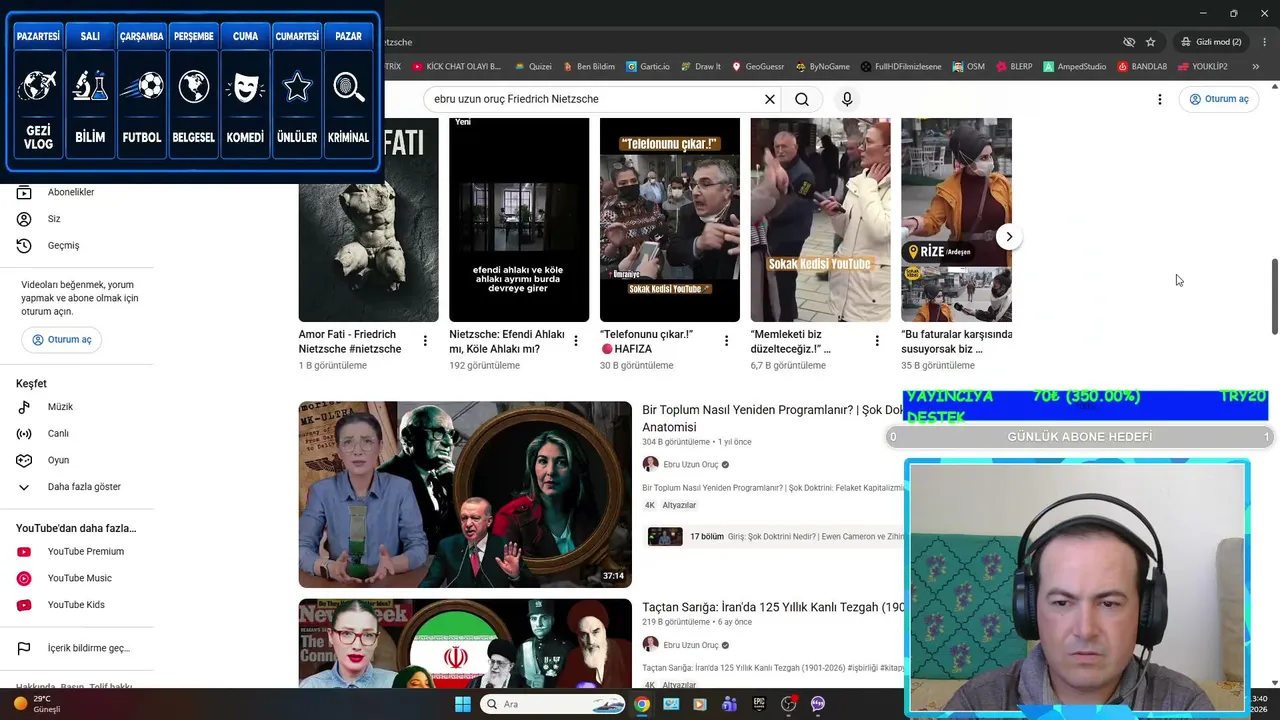Viewport: 1280px width, 720px height.
Task: Open the FullHDFilmizlesene bookmark
Action: (900, 67)
